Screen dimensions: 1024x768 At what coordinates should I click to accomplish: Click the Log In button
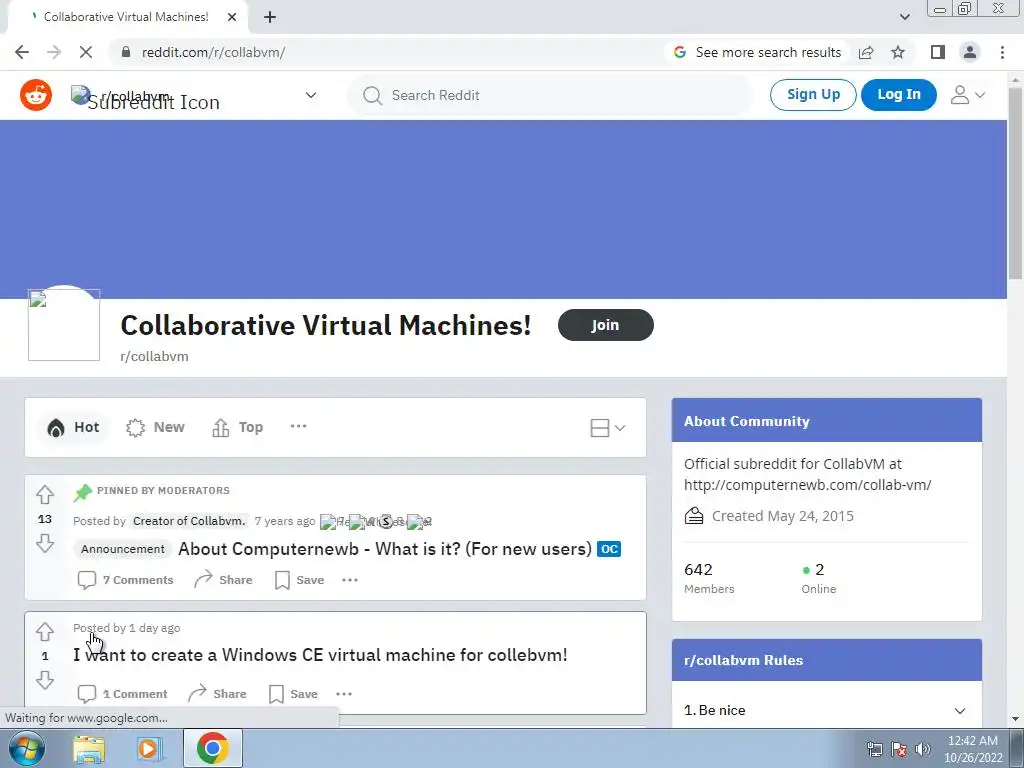coord(899,95)
